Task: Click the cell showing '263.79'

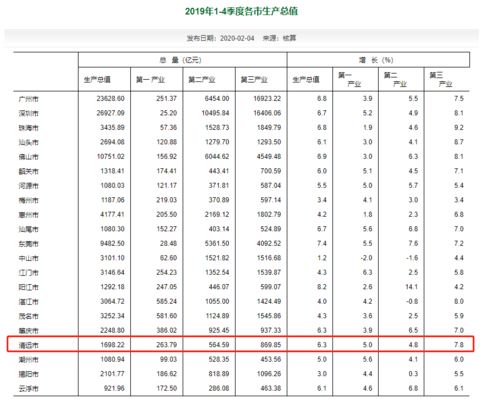Action: point(167,345)
